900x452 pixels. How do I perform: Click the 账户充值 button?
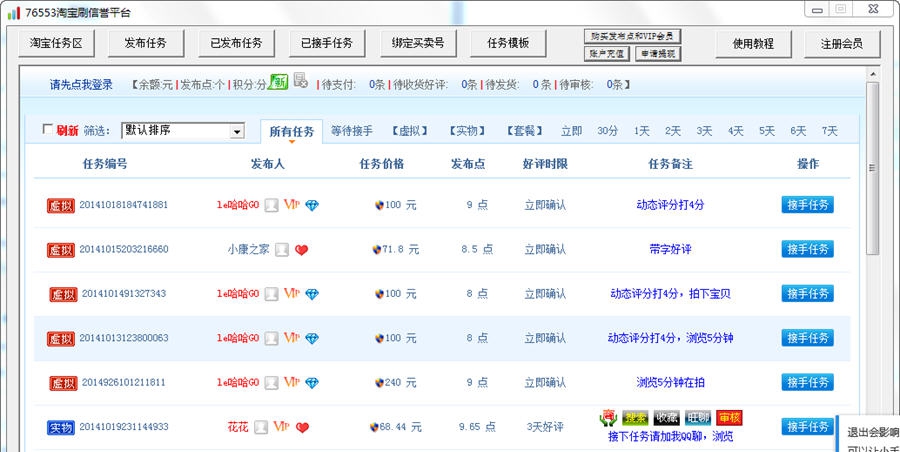click(607, 54)
